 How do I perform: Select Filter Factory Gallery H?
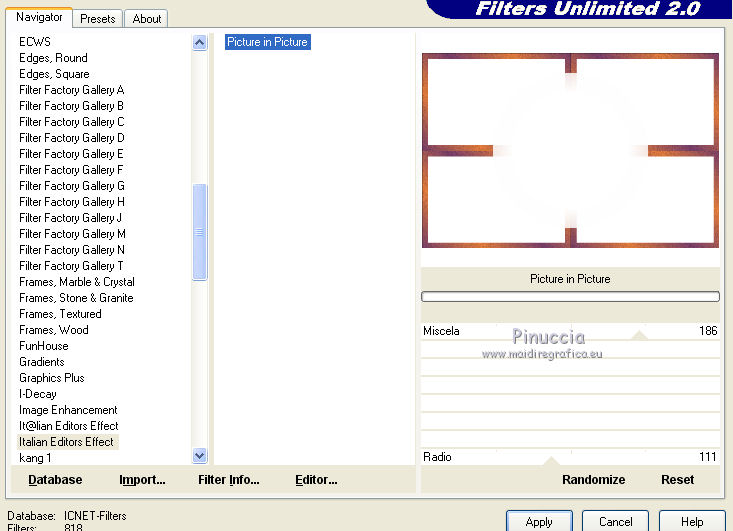coord(72,201)
